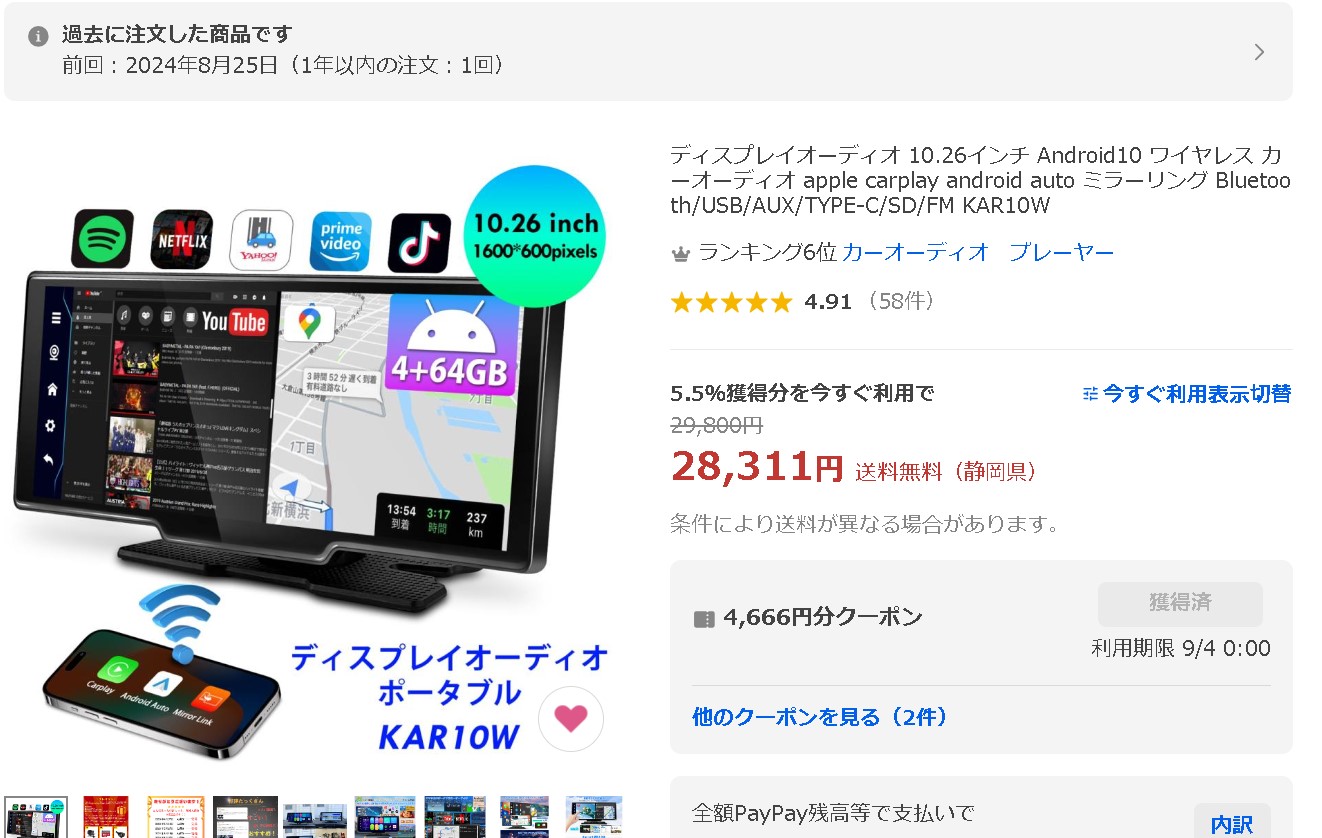Select the fourth dark review thumbnail
1322x838 pixels.
point(245,817)
